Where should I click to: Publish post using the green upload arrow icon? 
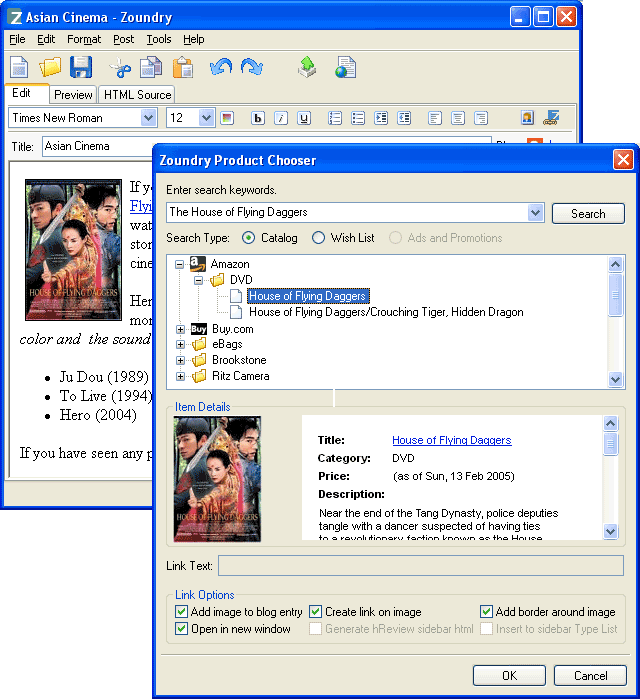pos(307,67)
